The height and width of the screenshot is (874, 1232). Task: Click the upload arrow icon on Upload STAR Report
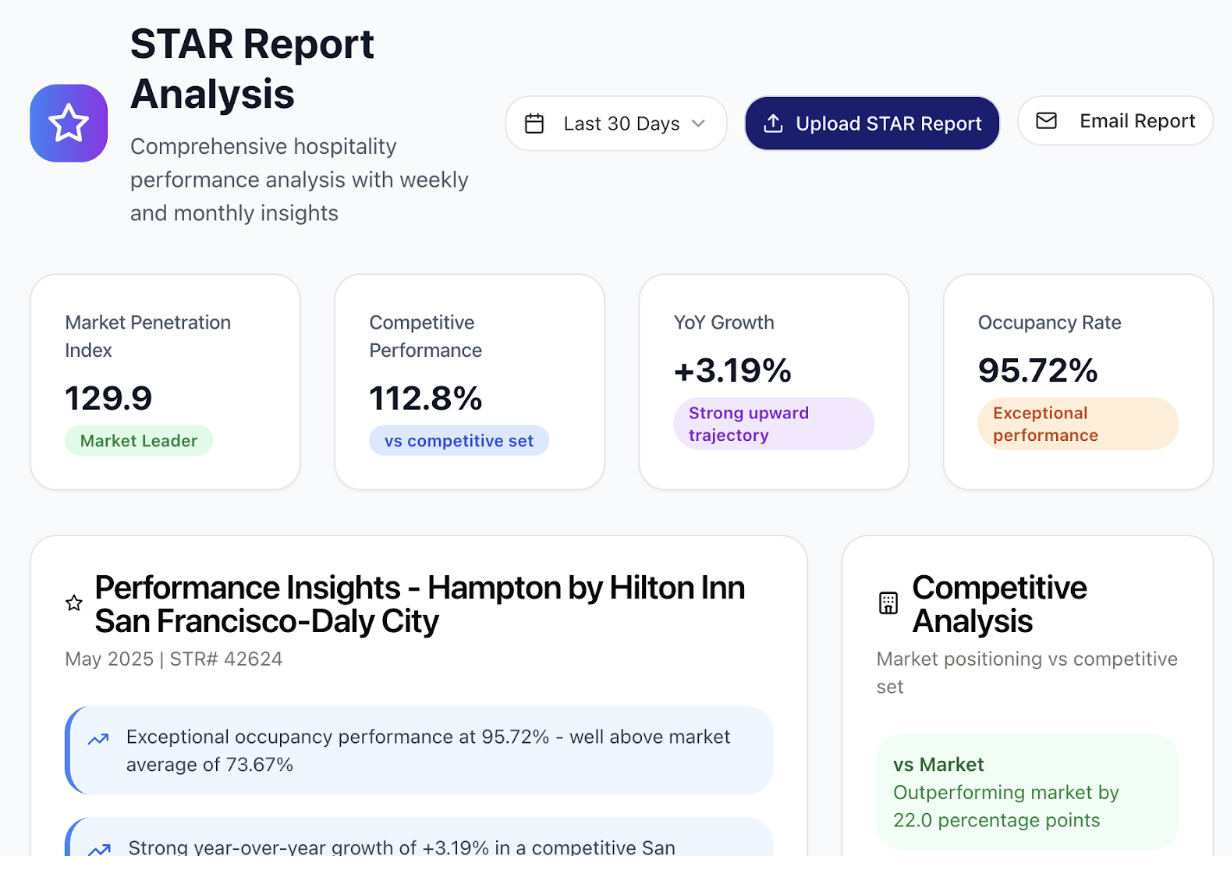tap(773, 123)
